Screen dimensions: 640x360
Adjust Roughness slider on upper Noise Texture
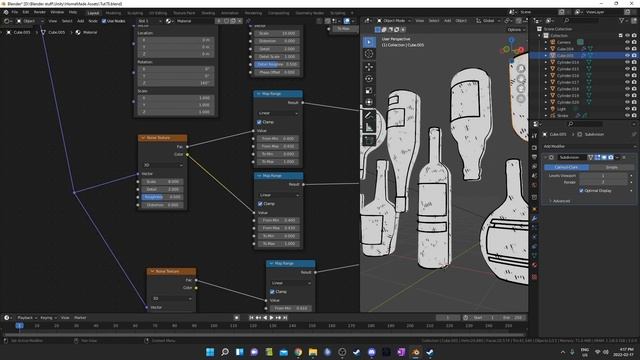(x=162, y=197)
